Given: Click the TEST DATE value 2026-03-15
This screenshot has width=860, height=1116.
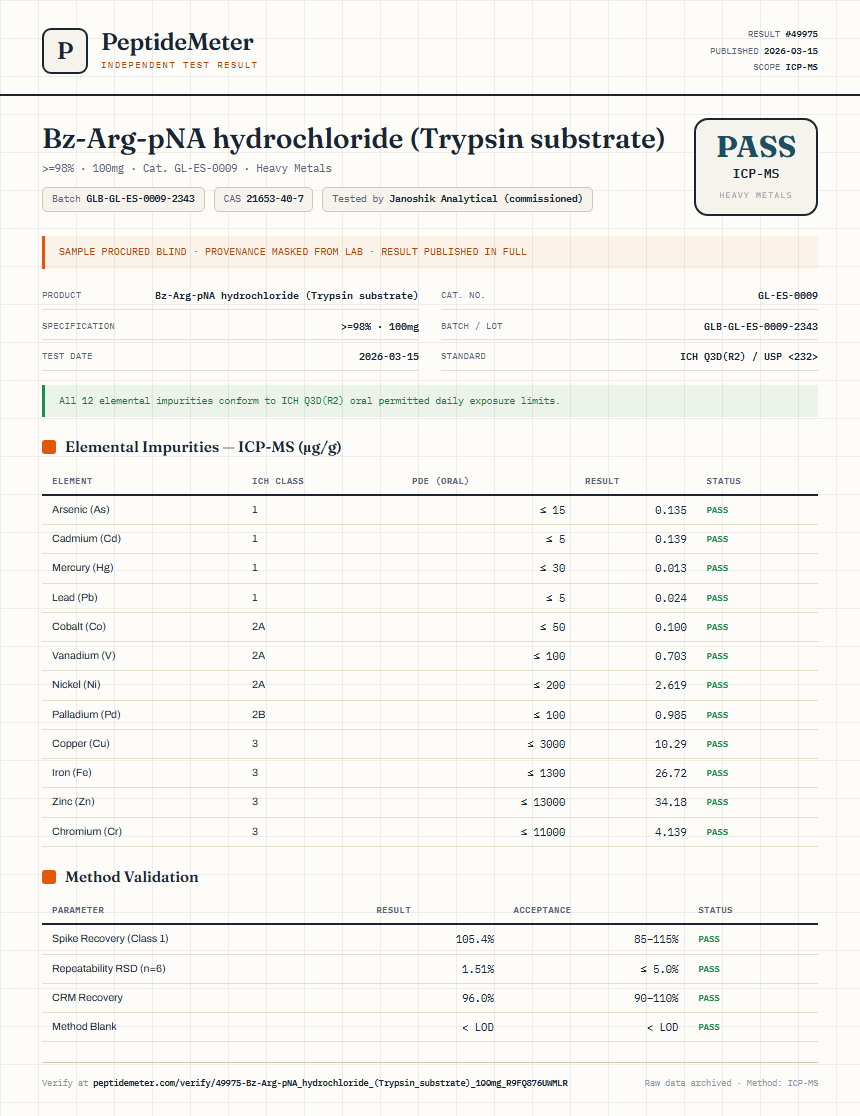Looking at the screenshot, I should pos(389,357).
